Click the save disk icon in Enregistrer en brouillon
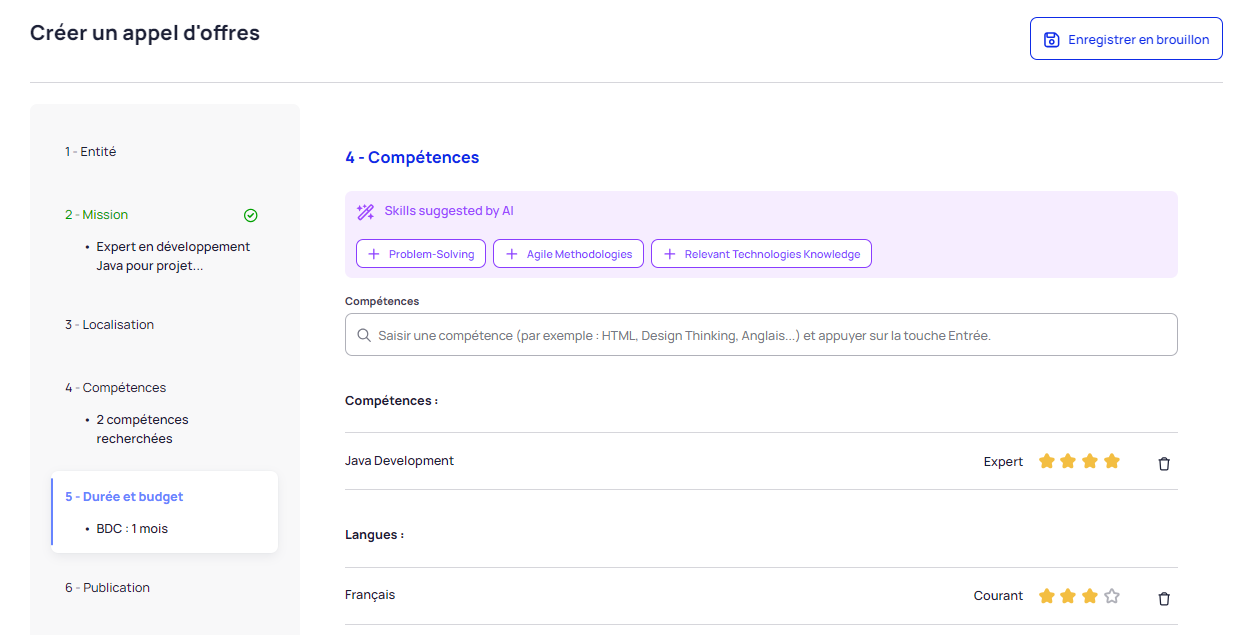Image resolution: width=1253 pixels, height=635 pixels. 1051,40
